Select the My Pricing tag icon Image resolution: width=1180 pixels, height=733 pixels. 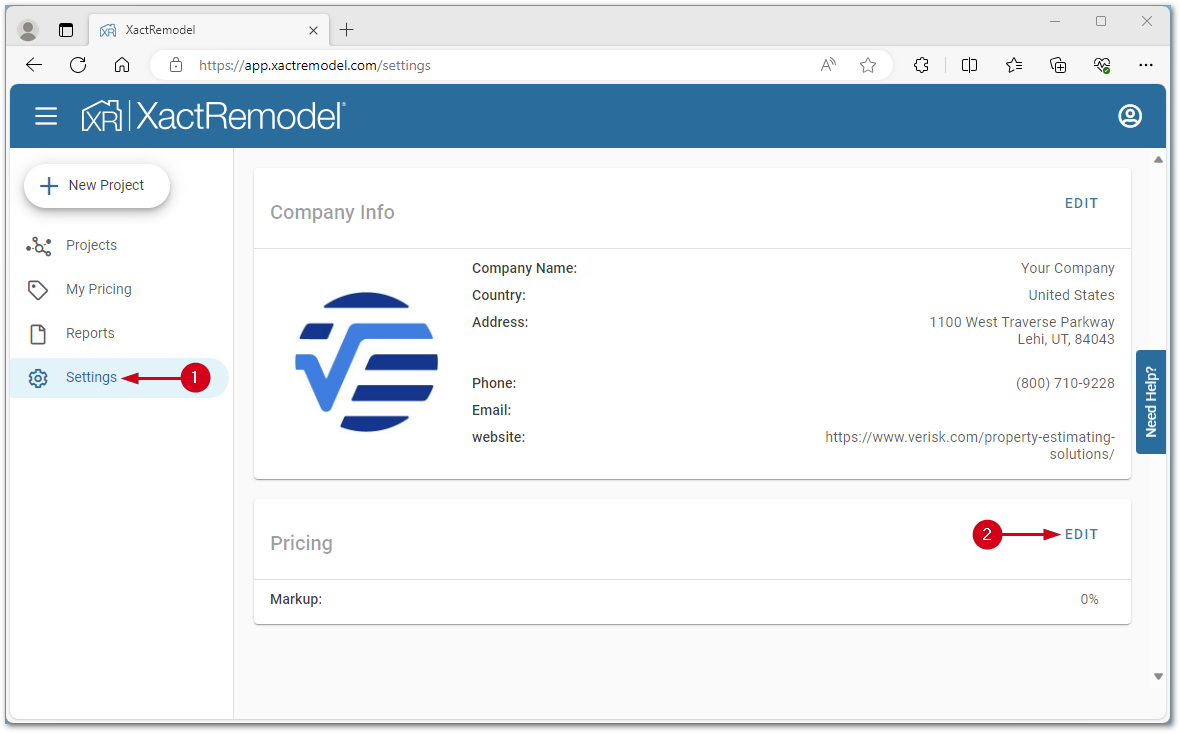(38, 290)
